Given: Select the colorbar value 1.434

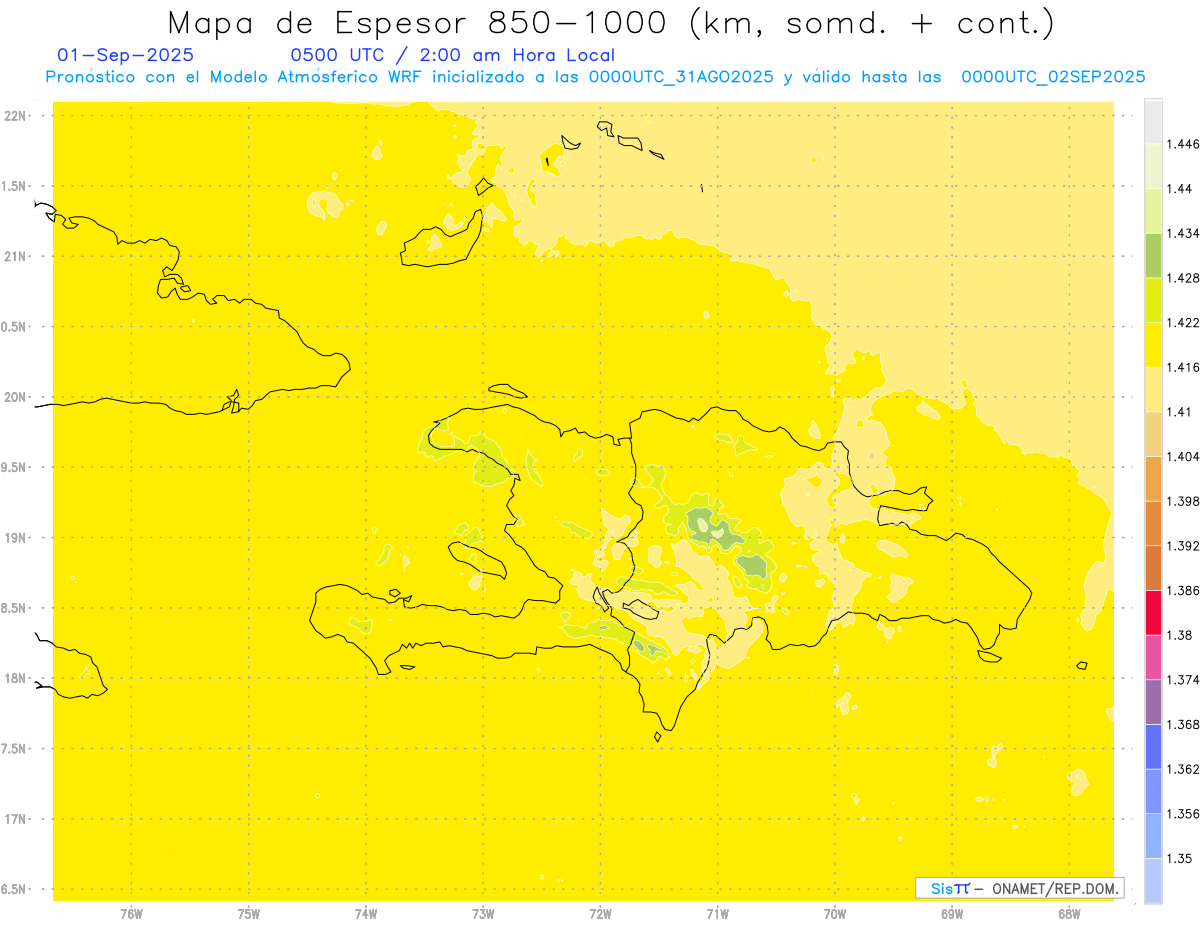Looking at the screenshot, I should pyautogui.click(x=1183, y=233).
